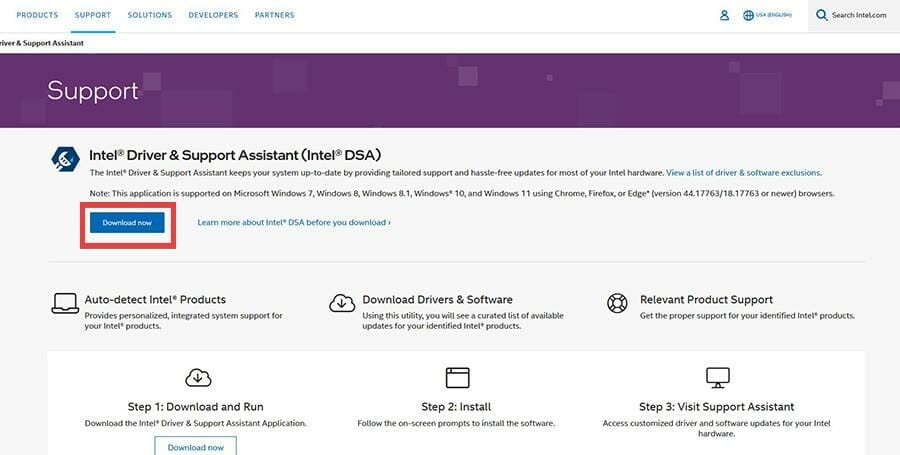Open the Solutions menu

(x=150, y=15)
